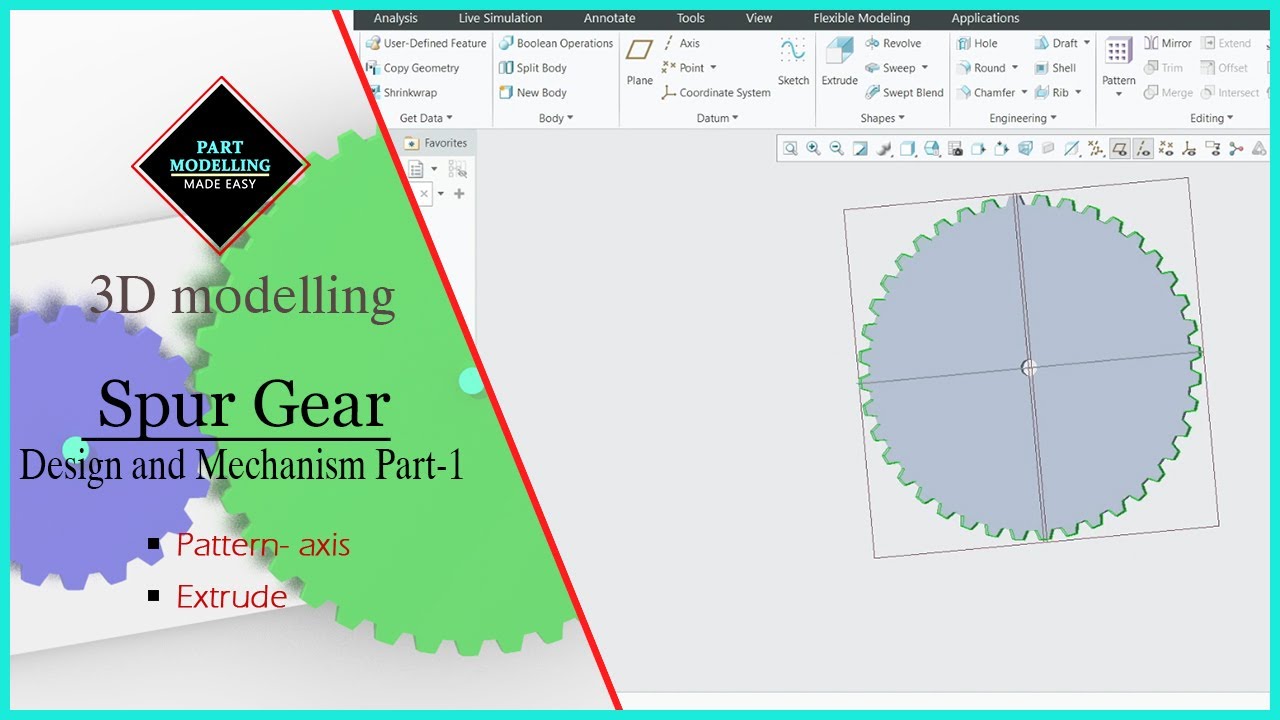Clear the model tree search field
The width and height of the screenshot is (1280, 720).
[424, 194]
